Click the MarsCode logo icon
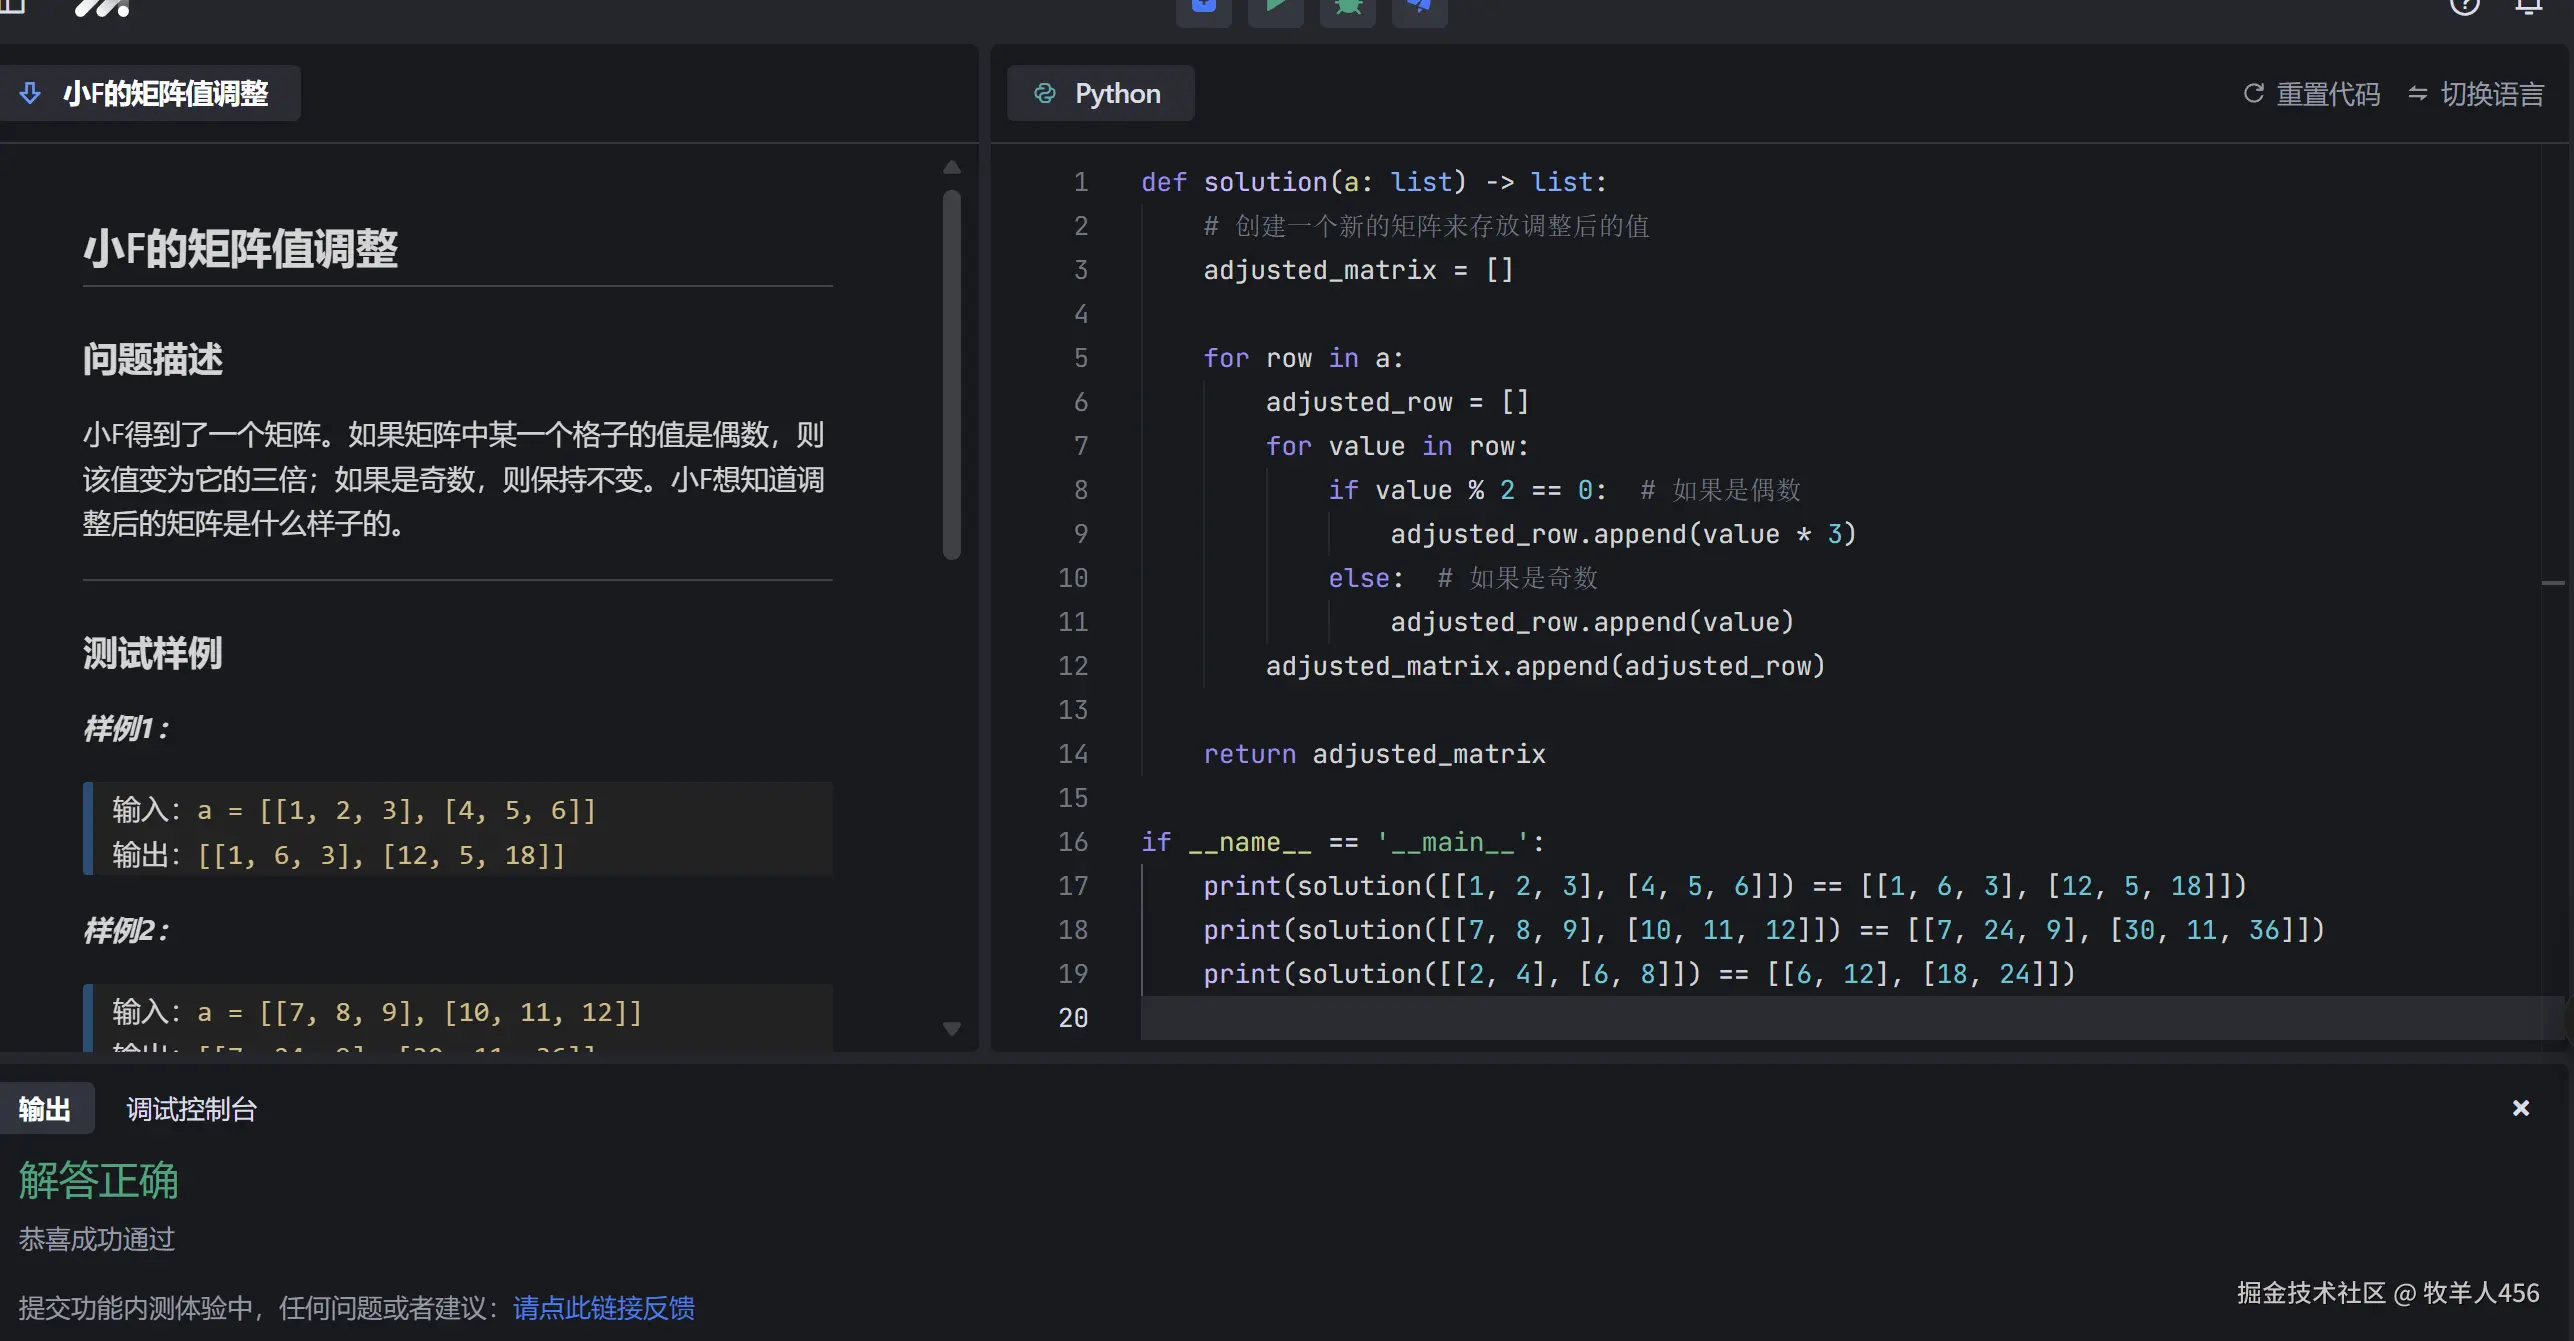 click(x=102, y=8)
